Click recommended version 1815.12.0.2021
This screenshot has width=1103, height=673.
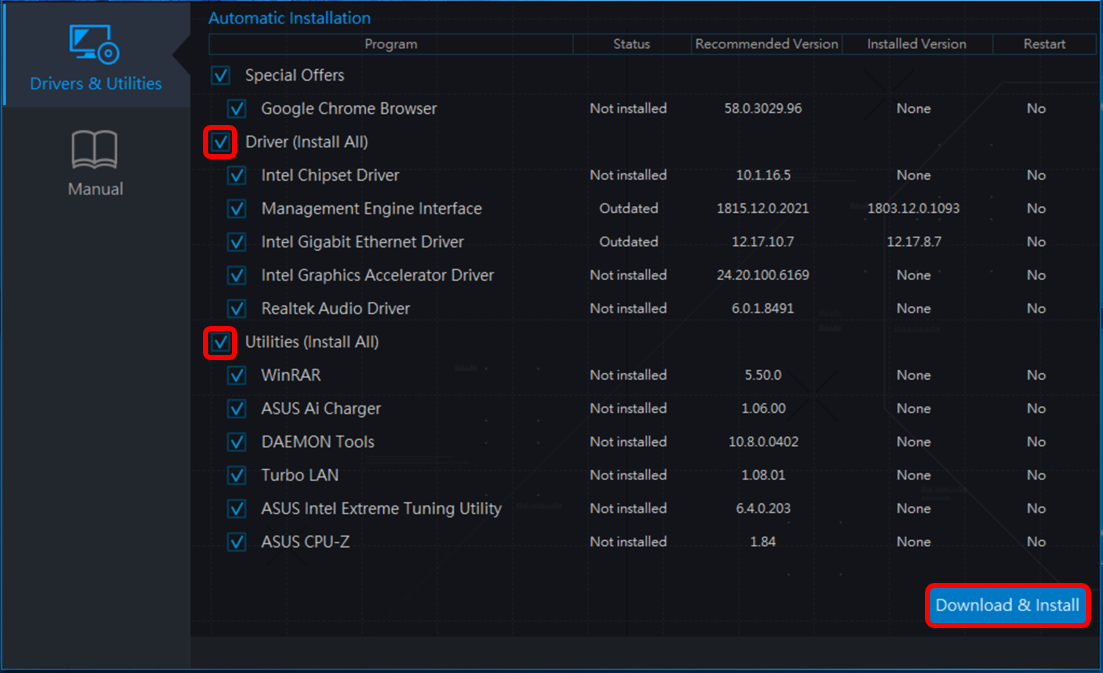point(763,209)
